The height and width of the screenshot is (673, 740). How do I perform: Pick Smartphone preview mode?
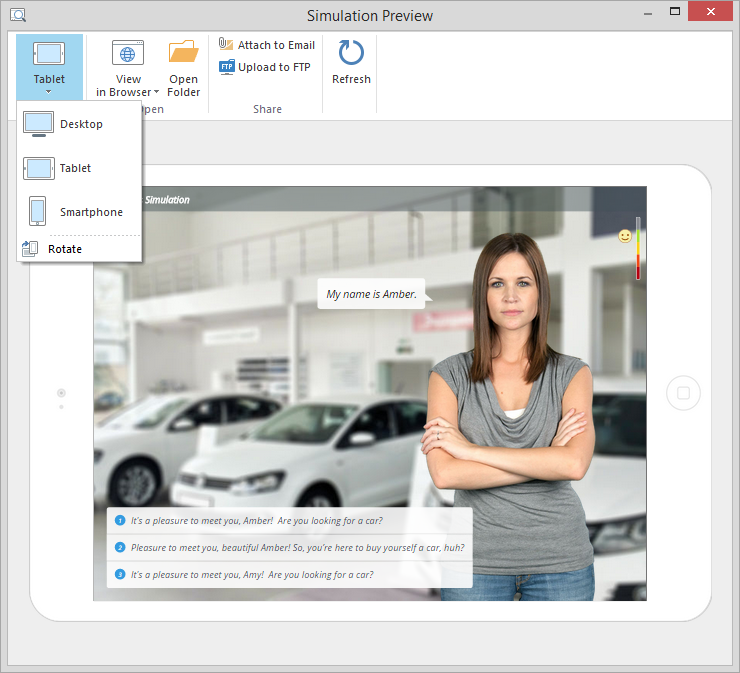[x=90, y=212]
